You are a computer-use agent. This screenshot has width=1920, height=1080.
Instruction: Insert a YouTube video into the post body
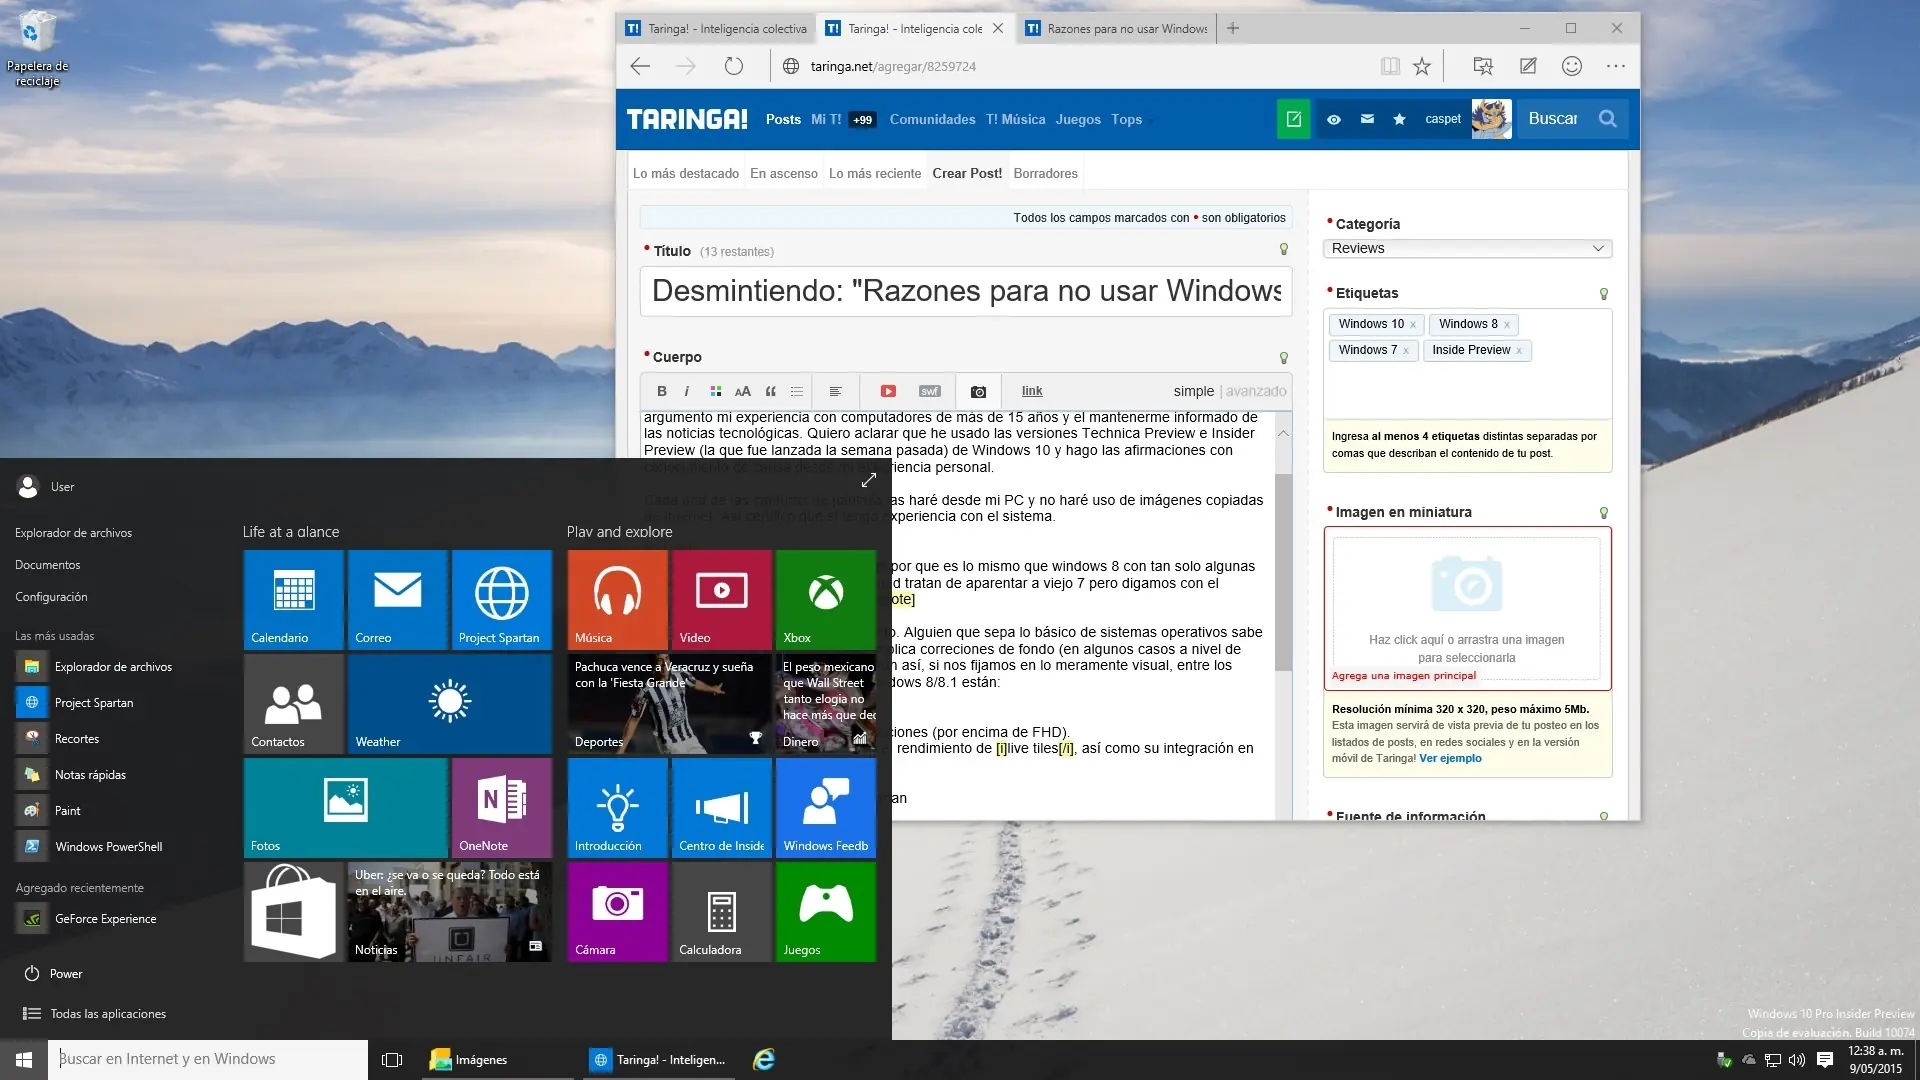[x=888, y=392]
